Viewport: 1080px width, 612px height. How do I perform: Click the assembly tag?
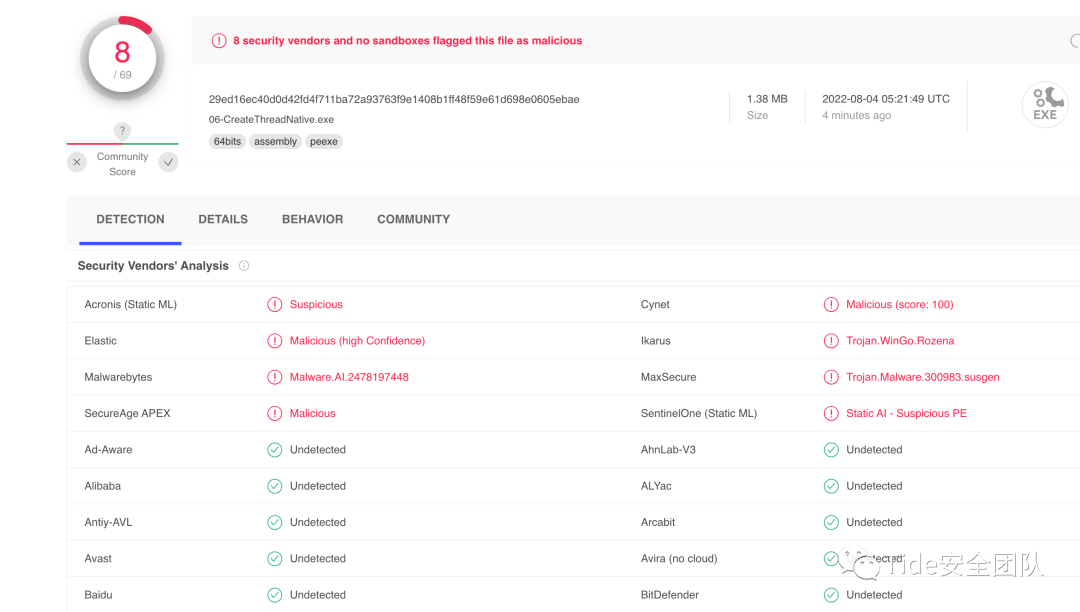pyautogui.click(x=275, y=142)
